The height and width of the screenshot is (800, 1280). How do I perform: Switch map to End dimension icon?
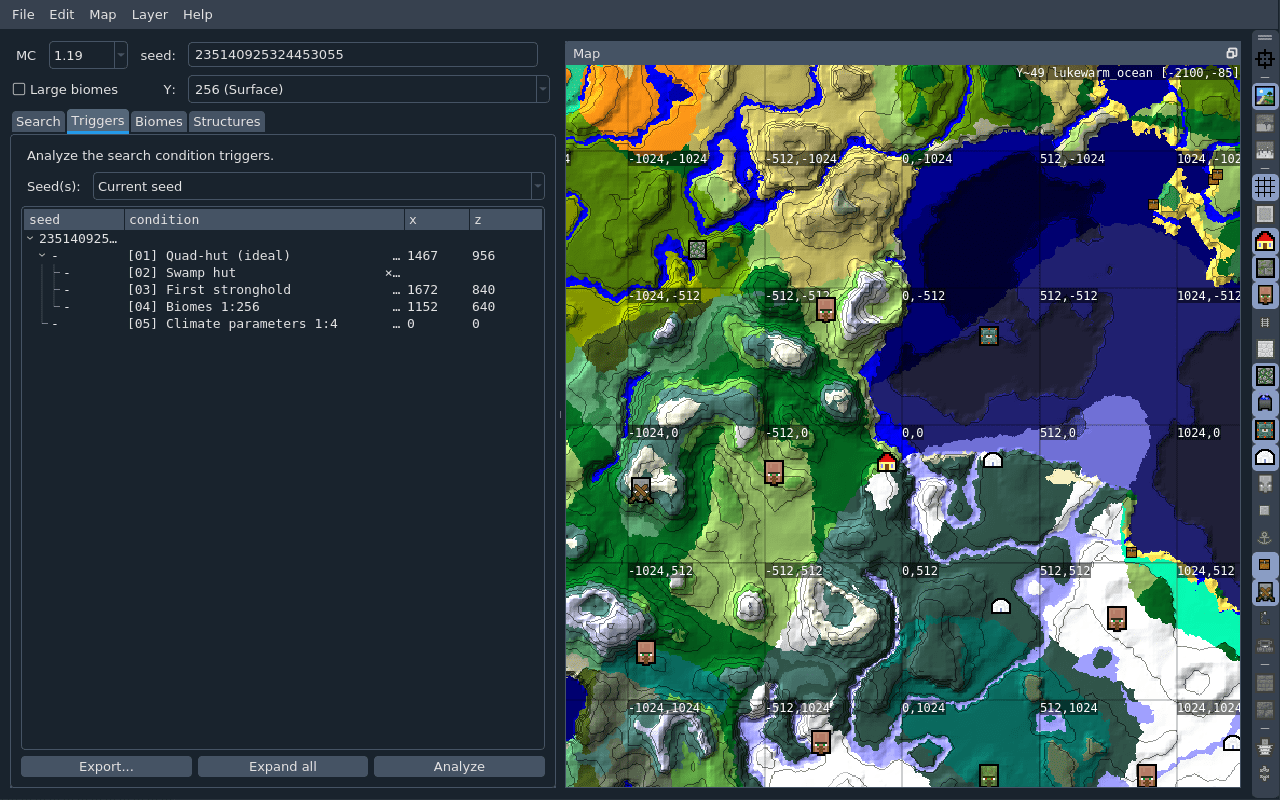(1264, 151)
